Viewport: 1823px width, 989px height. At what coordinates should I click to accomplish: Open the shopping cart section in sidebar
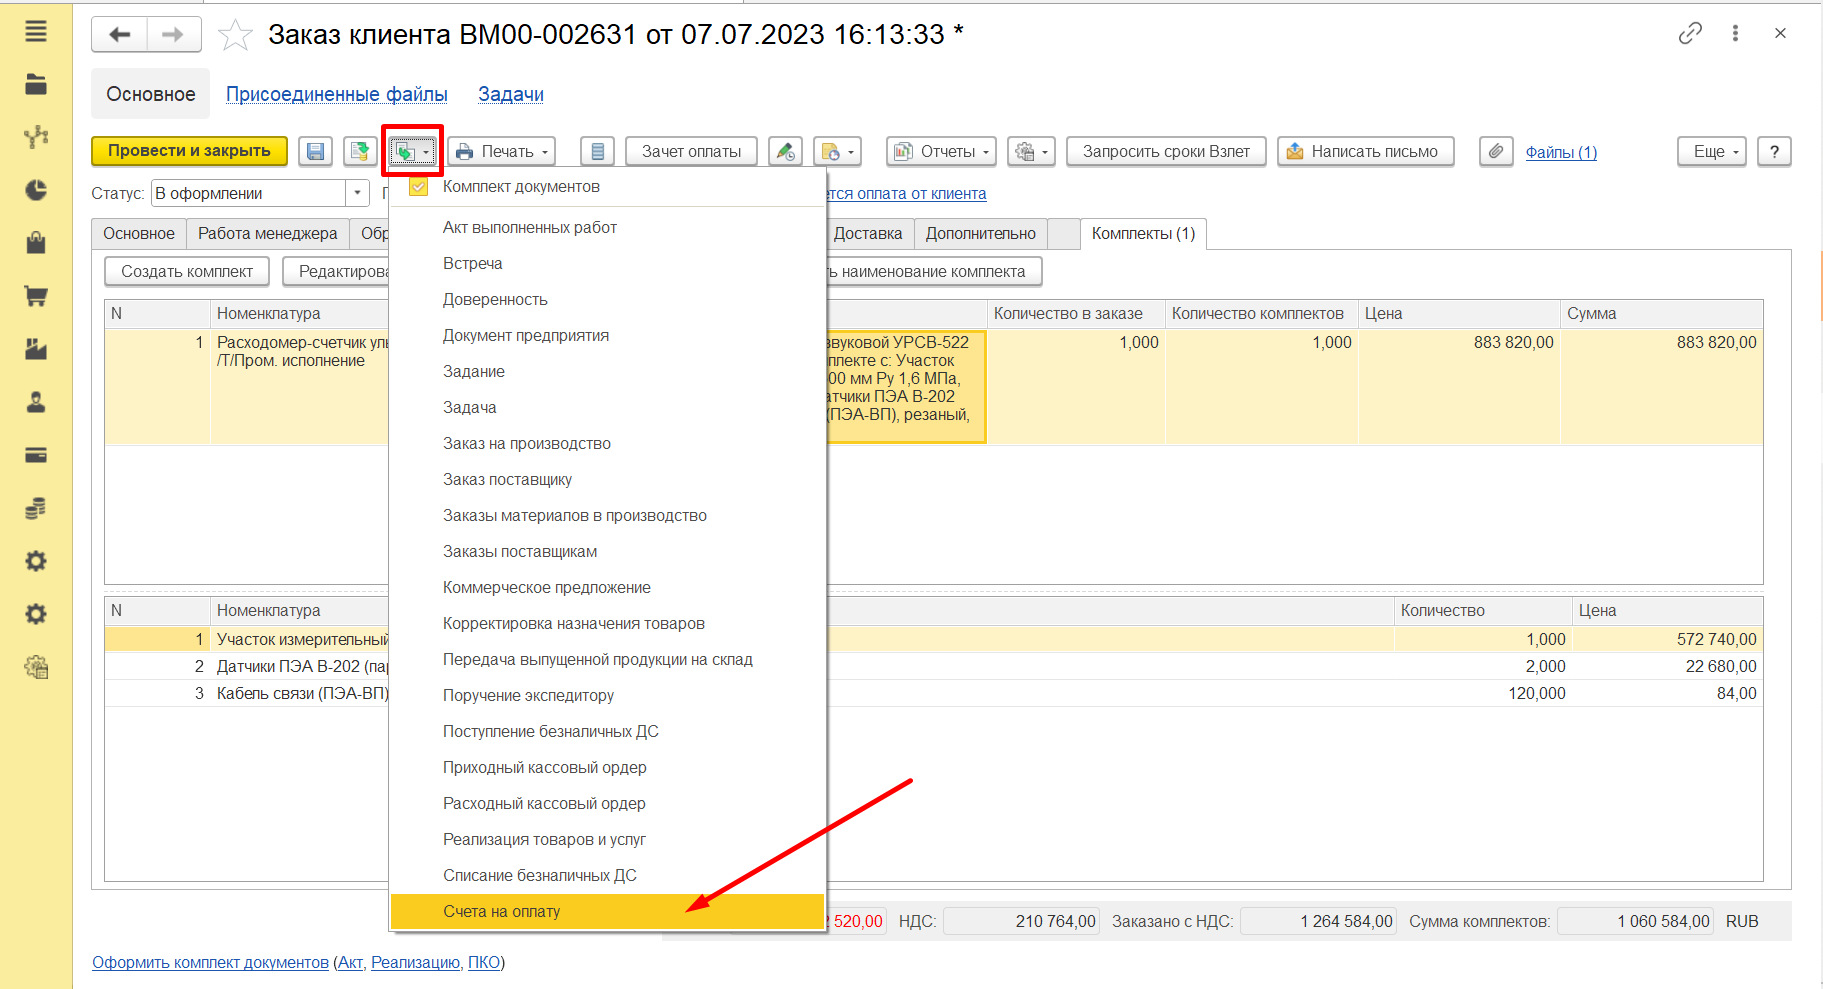36,296
